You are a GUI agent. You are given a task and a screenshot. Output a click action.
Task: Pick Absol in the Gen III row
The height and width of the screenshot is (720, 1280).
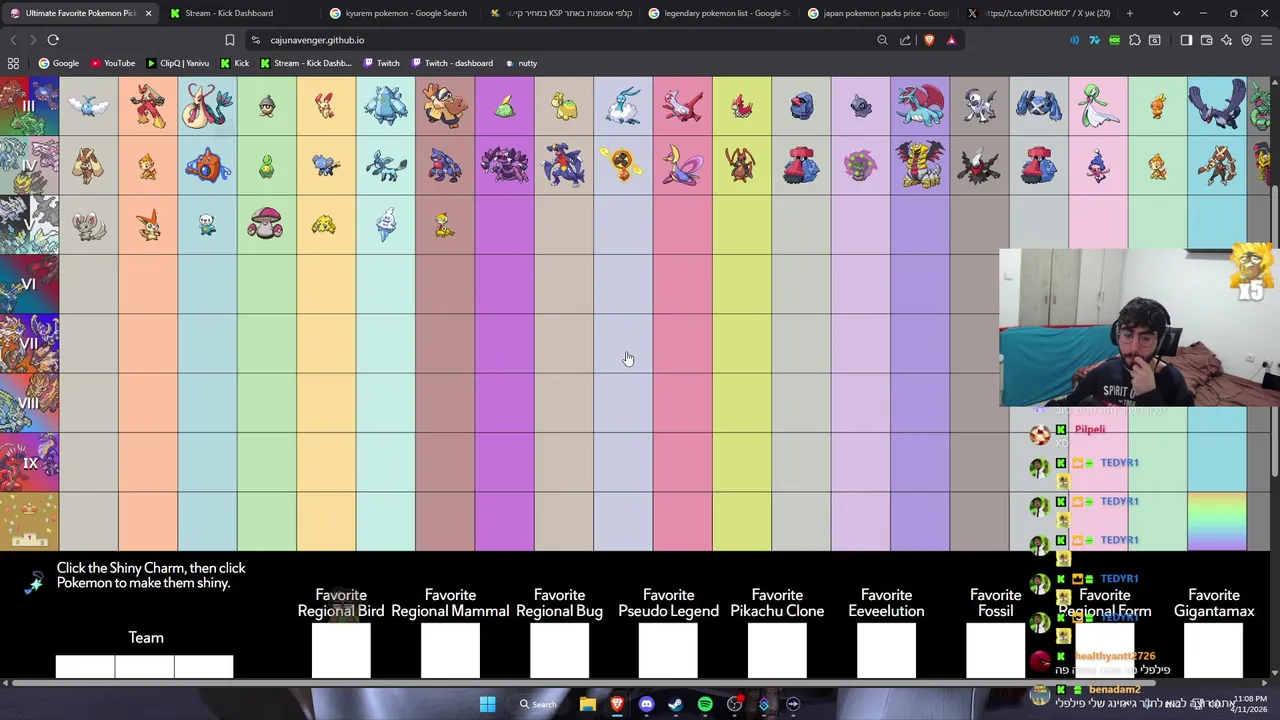(x=979, y=106)
